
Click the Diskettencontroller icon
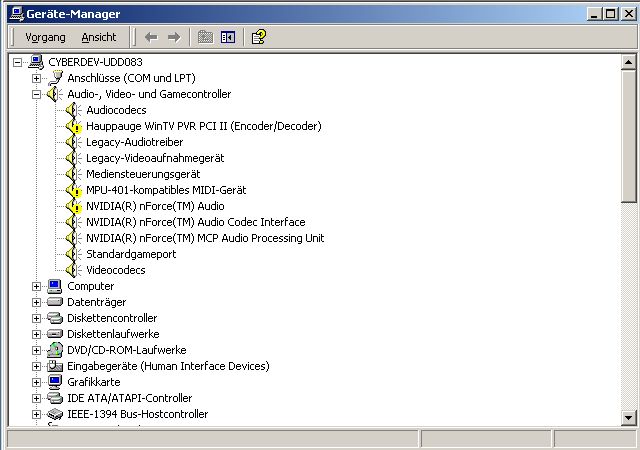pos(55,318)
